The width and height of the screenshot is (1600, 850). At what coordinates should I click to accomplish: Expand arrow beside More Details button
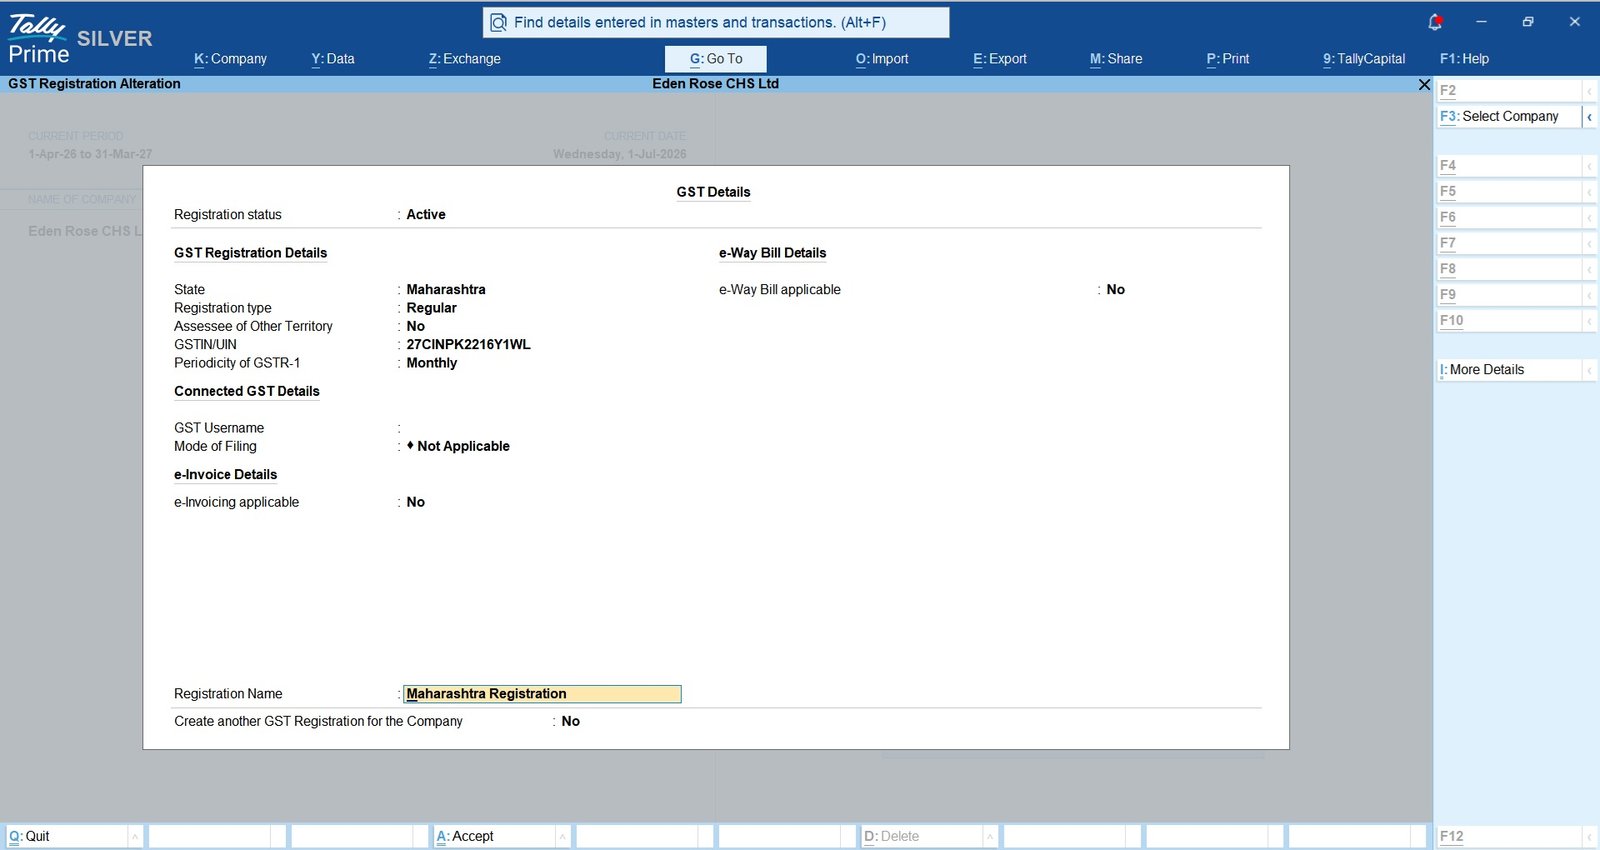click(1589, 370)
